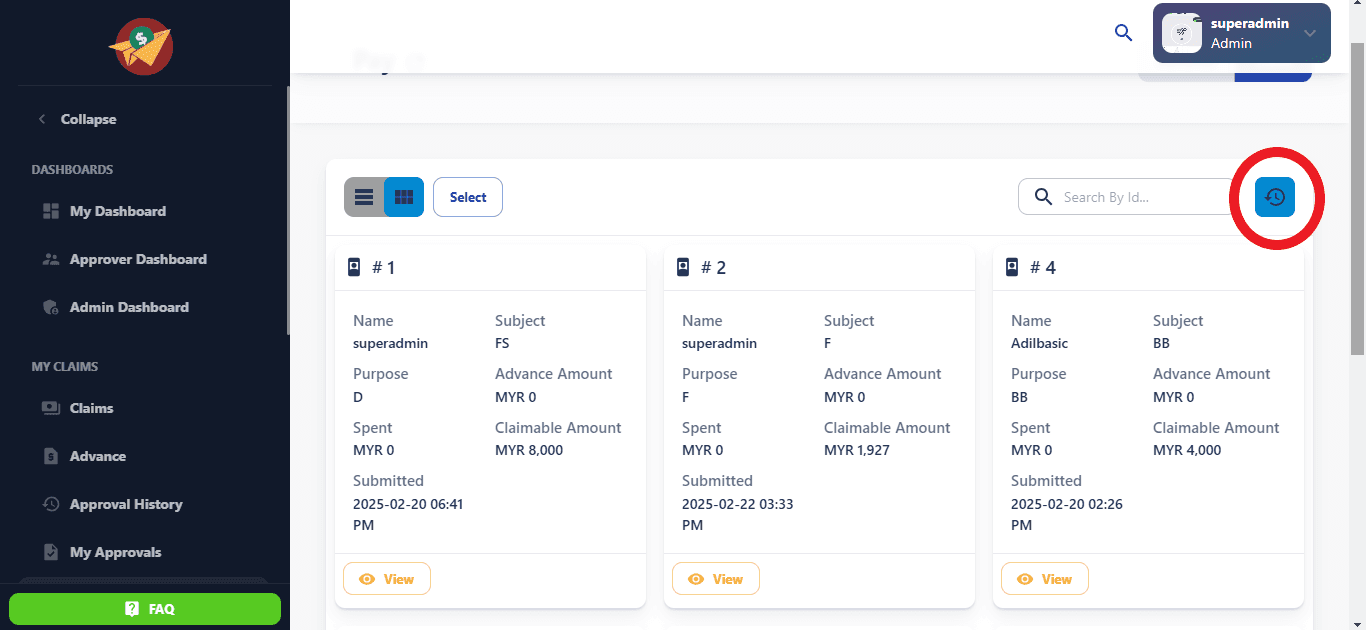This screenshot has width=1366, height=630.
Task: Click the history clock icon button
Action: [1275, 197]
